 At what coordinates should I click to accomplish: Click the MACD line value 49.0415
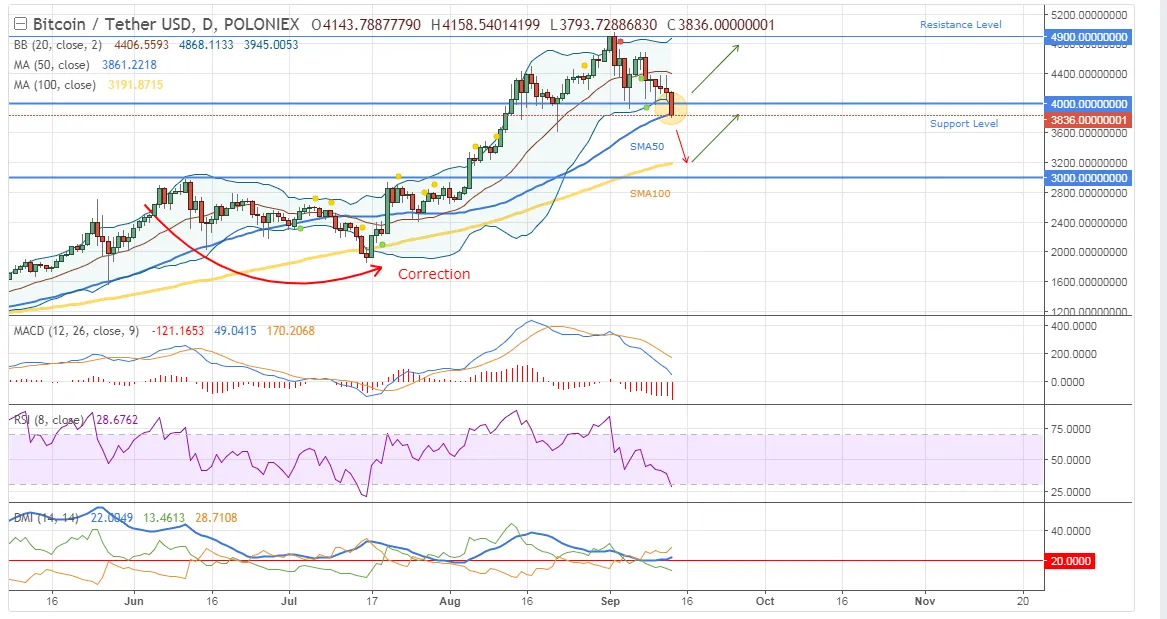(x=235, y=330)
